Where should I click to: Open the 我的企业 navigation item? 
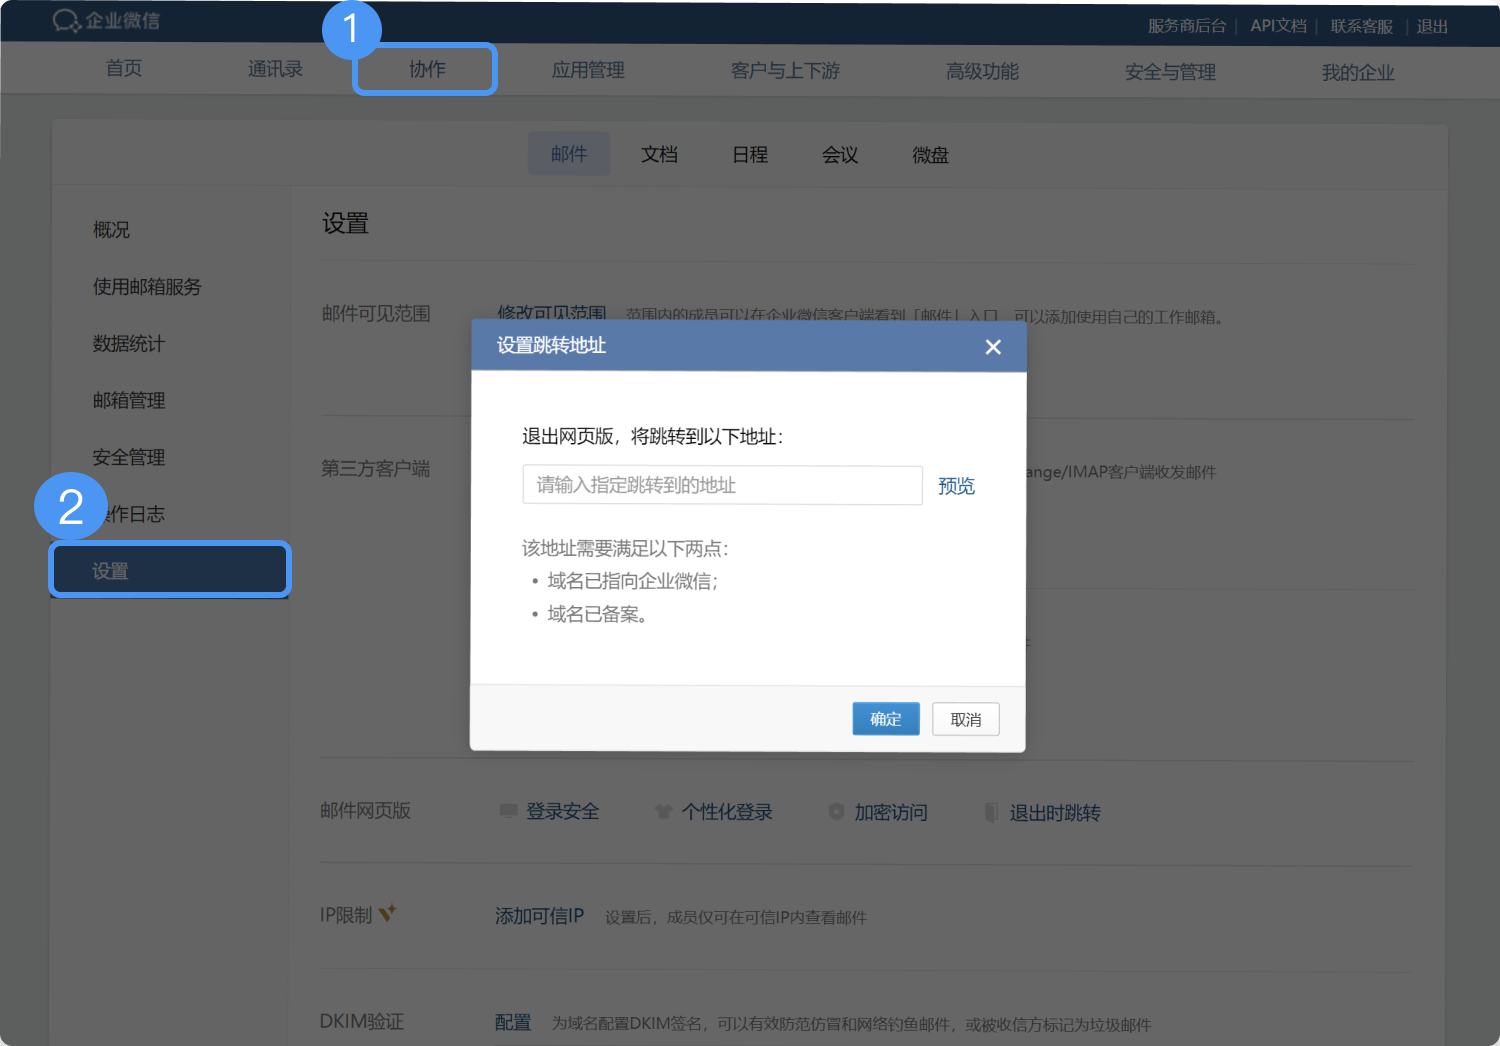pyautogui.click(x=1358, y=73)
